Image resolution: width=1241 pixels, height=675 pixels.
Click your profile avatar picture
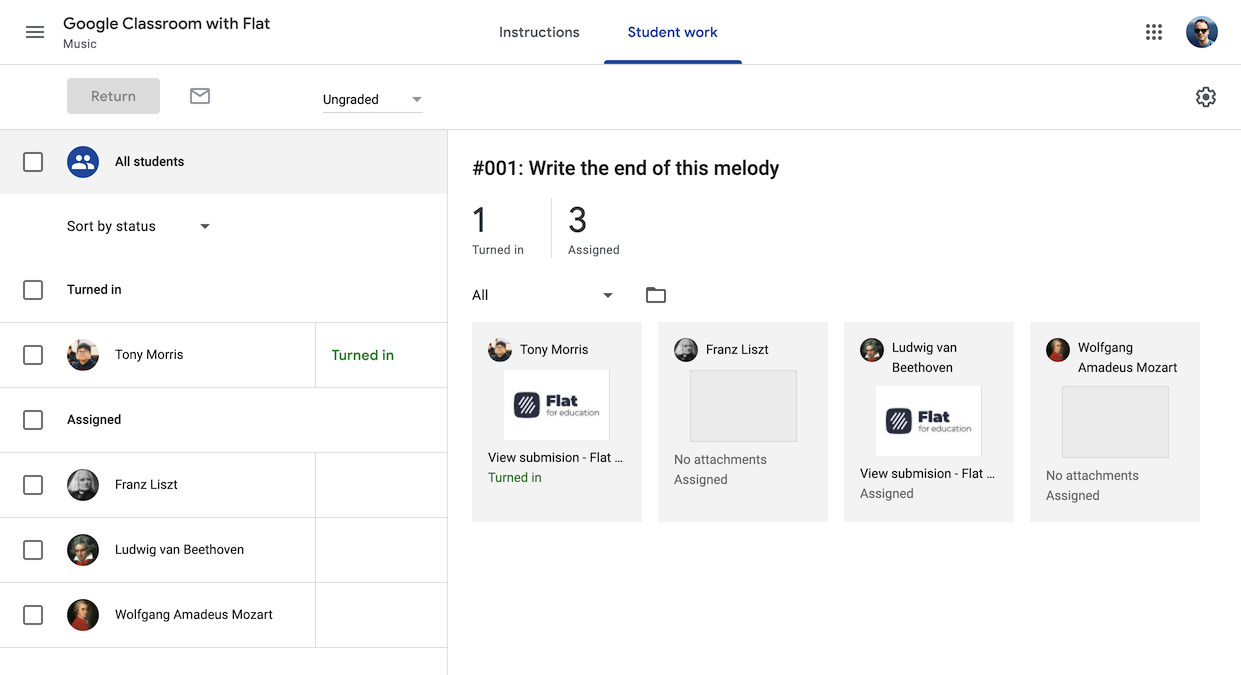1202,31
